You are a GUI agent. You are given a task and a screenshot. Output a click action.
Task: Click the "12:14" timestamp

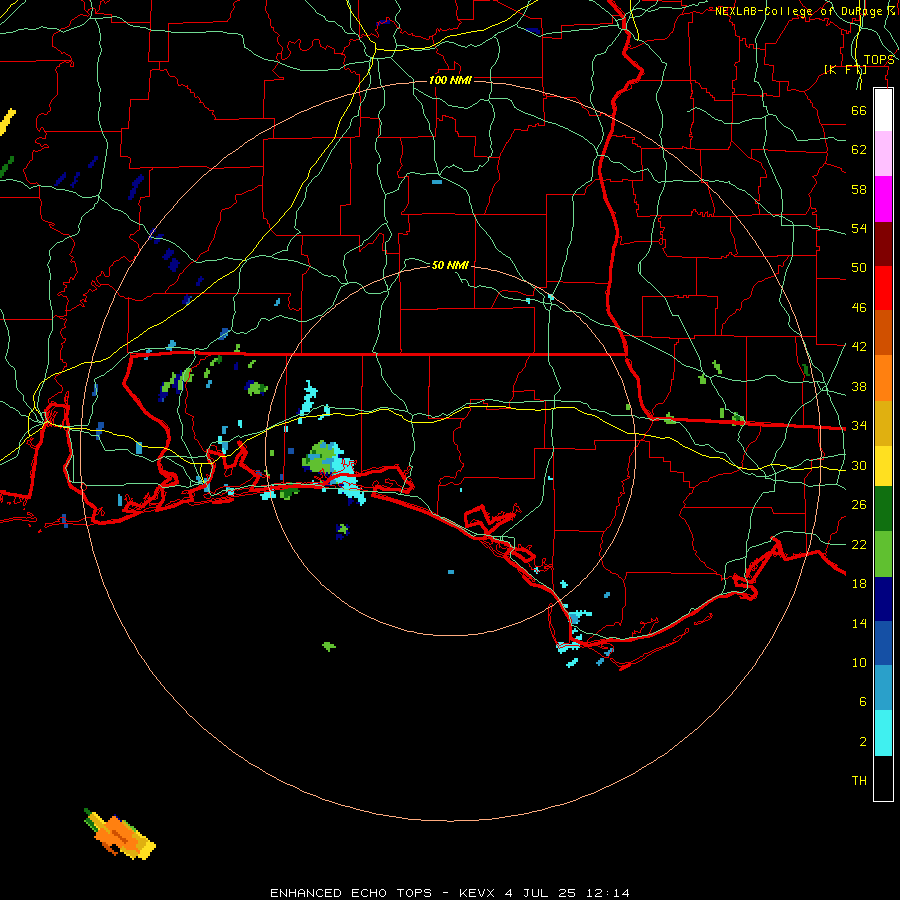point(608,893)
